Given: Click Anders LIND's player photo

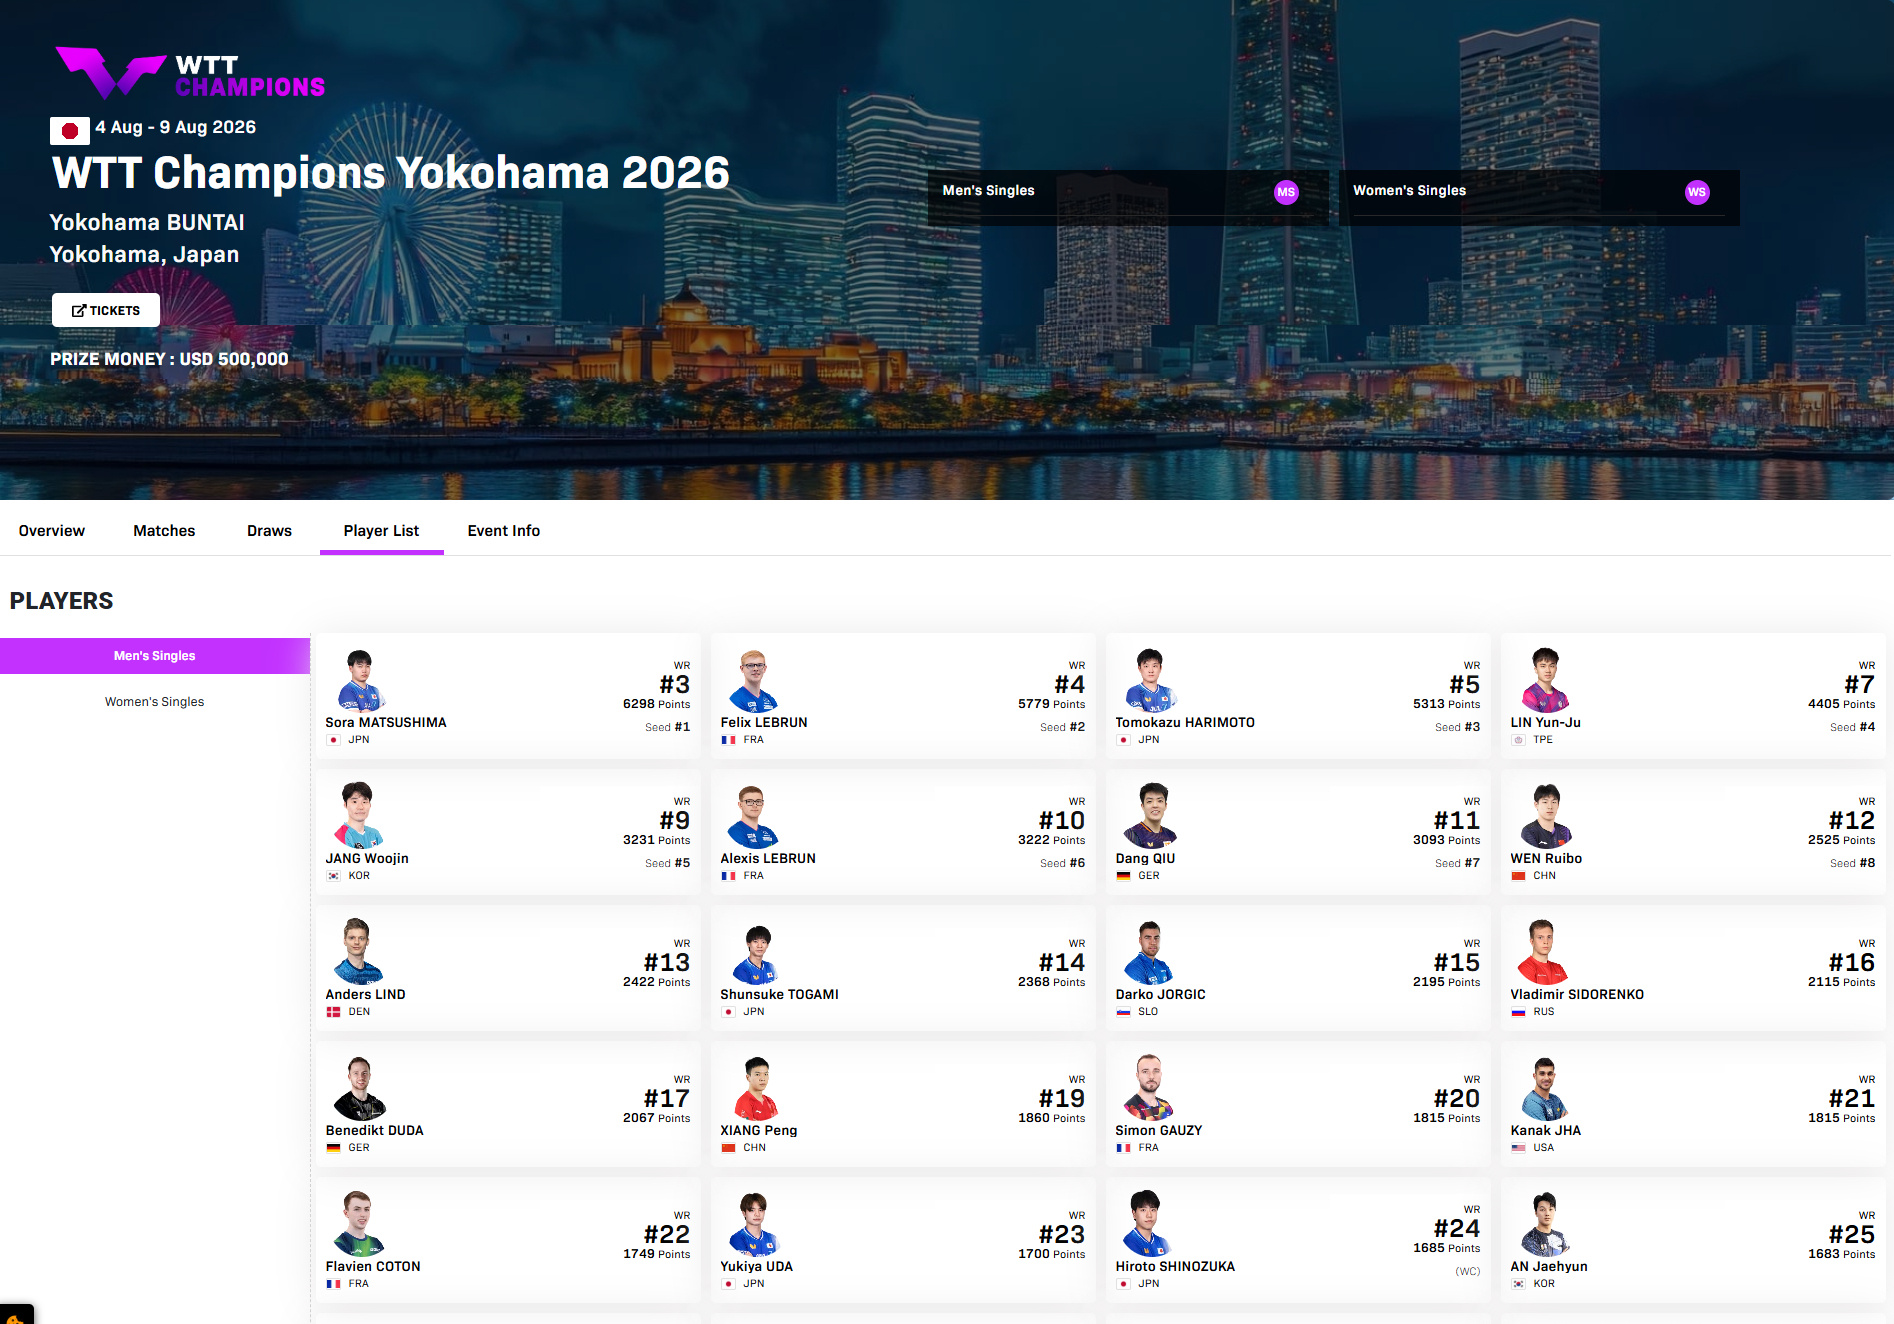Looking at the screenshot, I should point(358,952).
